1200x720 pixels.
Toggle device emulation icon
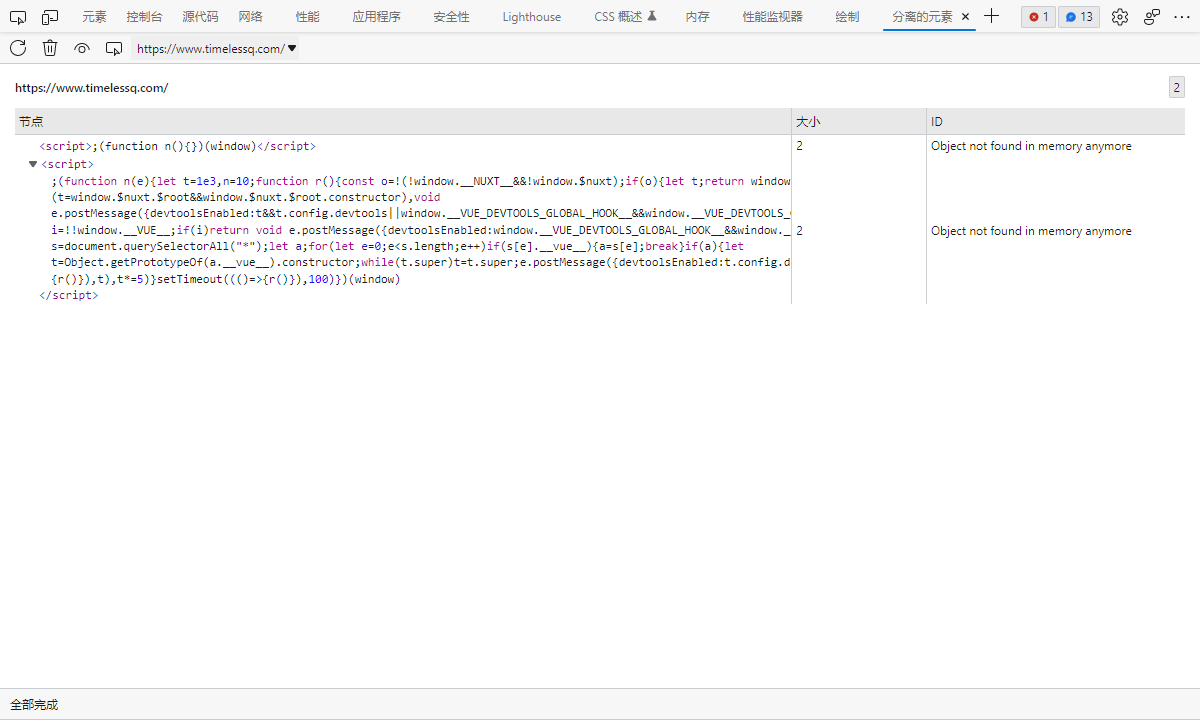pos(50,17)
